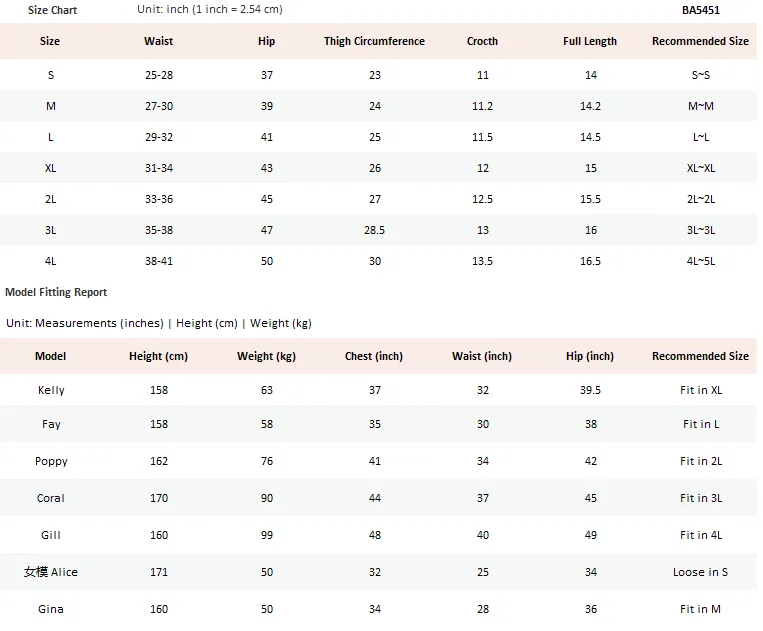Click the Chest (inch) column header
The height and width of the screenshot is (631, 763).
tap(374, 356)
